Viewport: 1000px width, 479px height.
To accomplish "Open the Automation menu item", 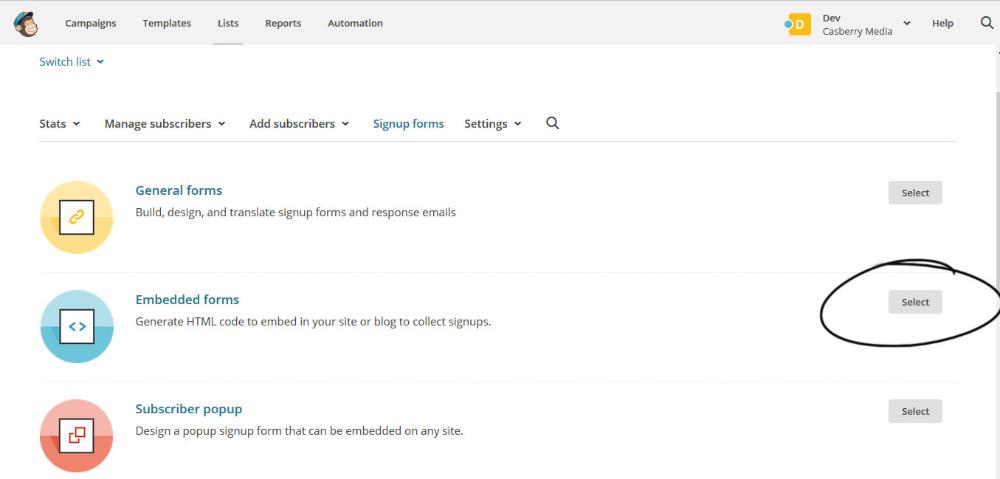I will click(355, 23).
